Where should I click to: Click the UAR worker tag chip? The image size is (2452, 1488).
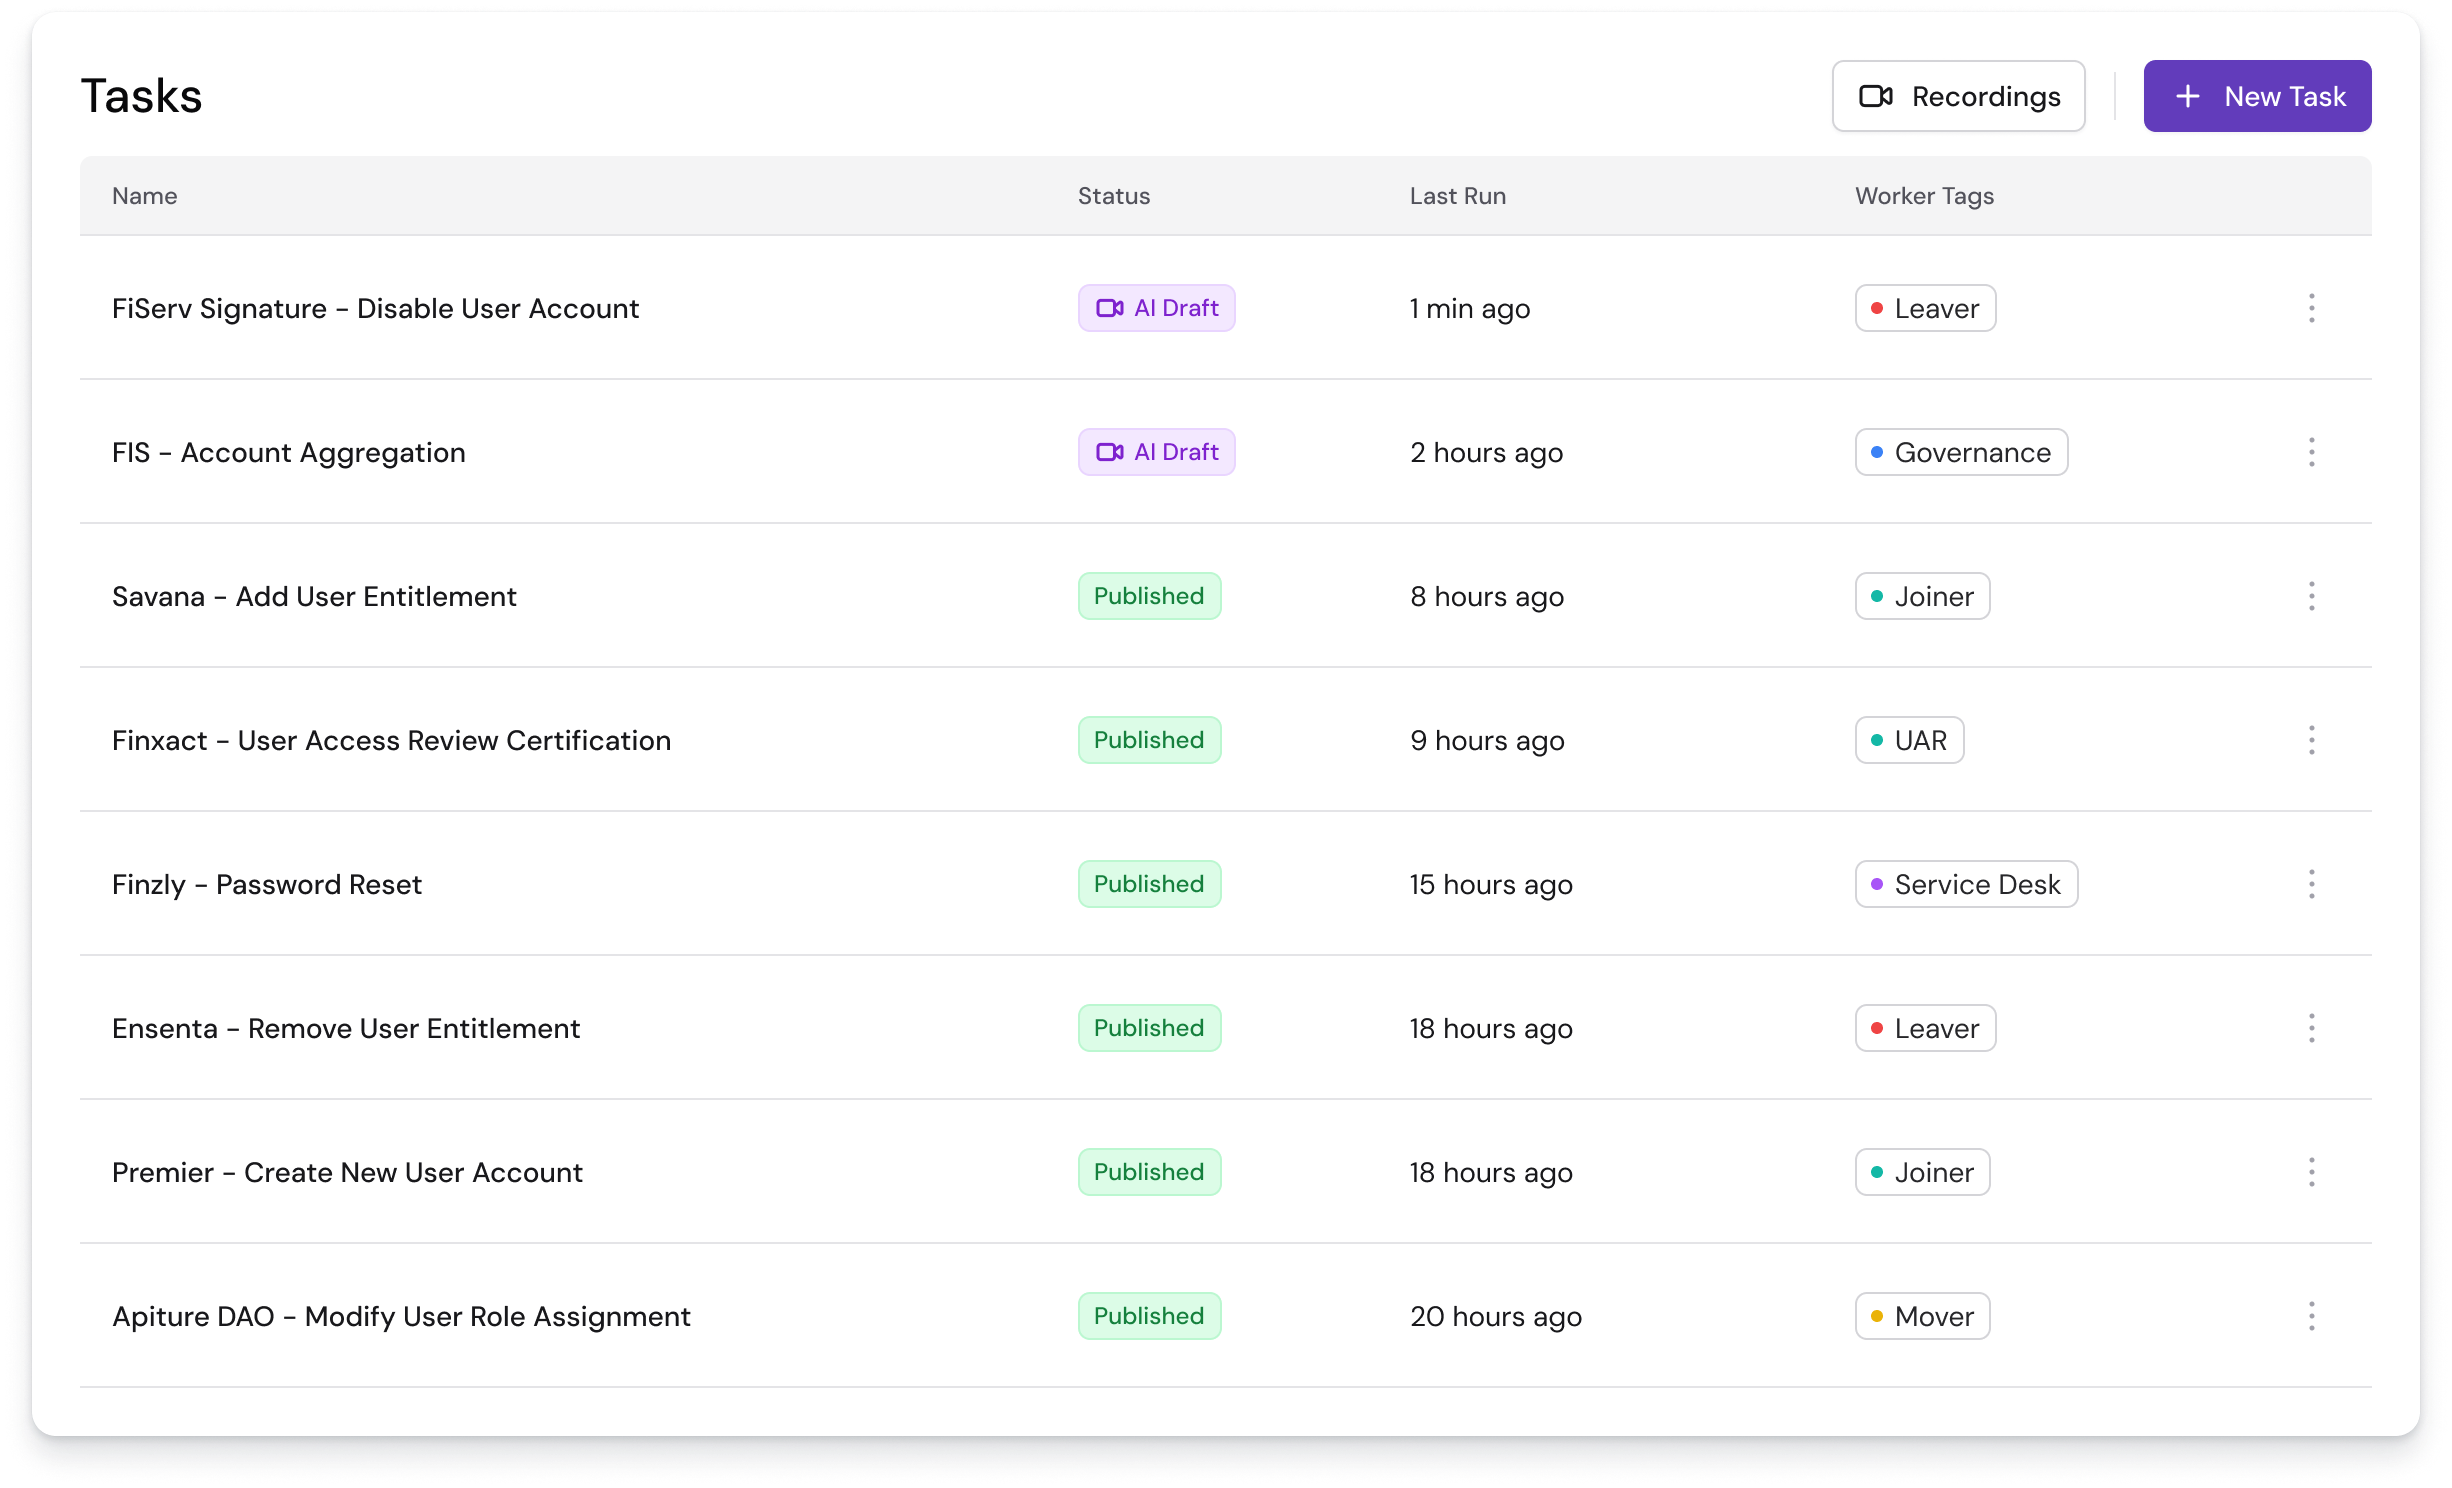[1908, 740]
